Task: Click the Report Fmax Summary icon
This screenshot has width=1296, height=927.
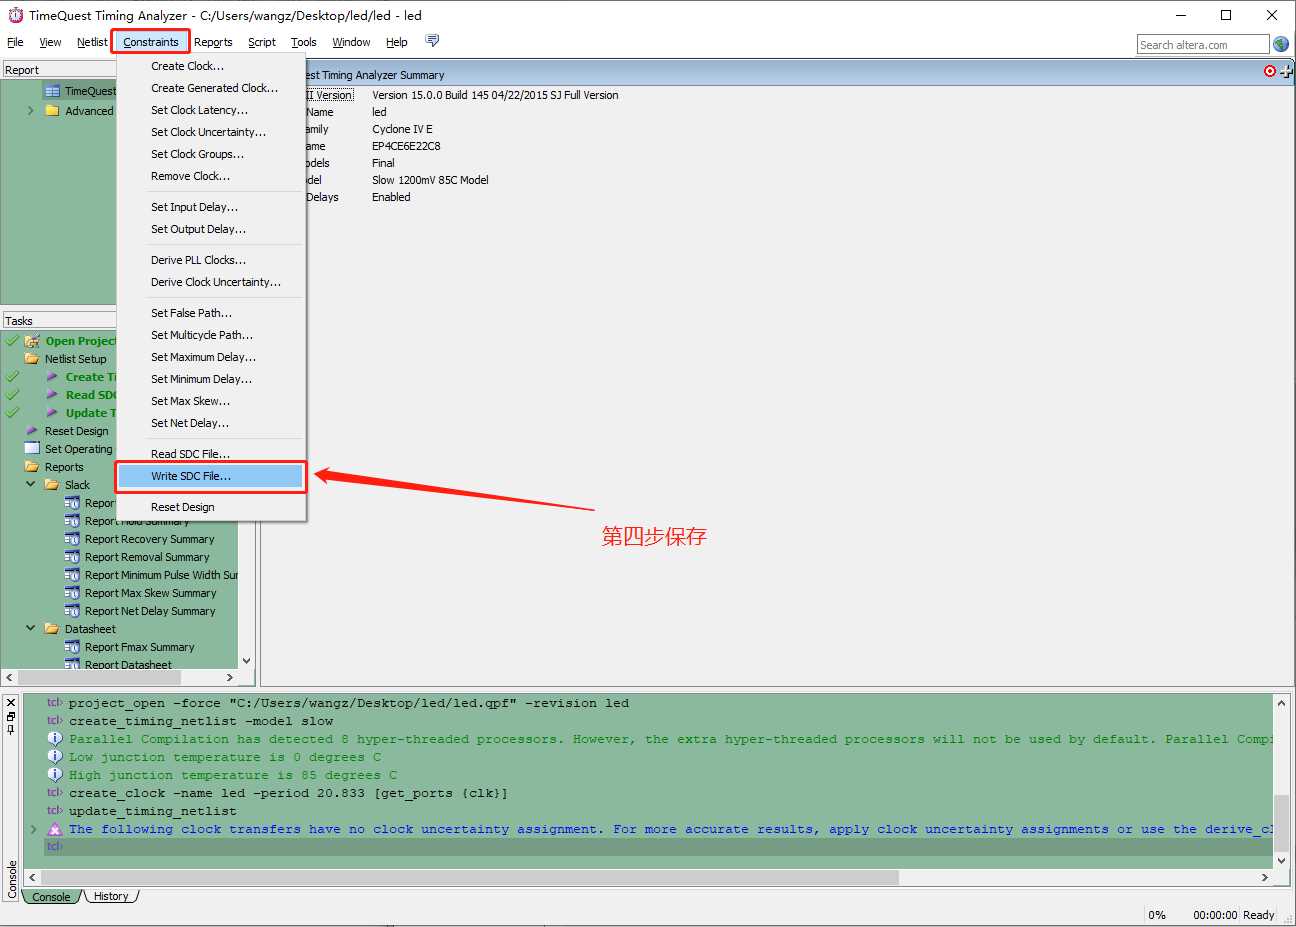Action: coord(72,647)
